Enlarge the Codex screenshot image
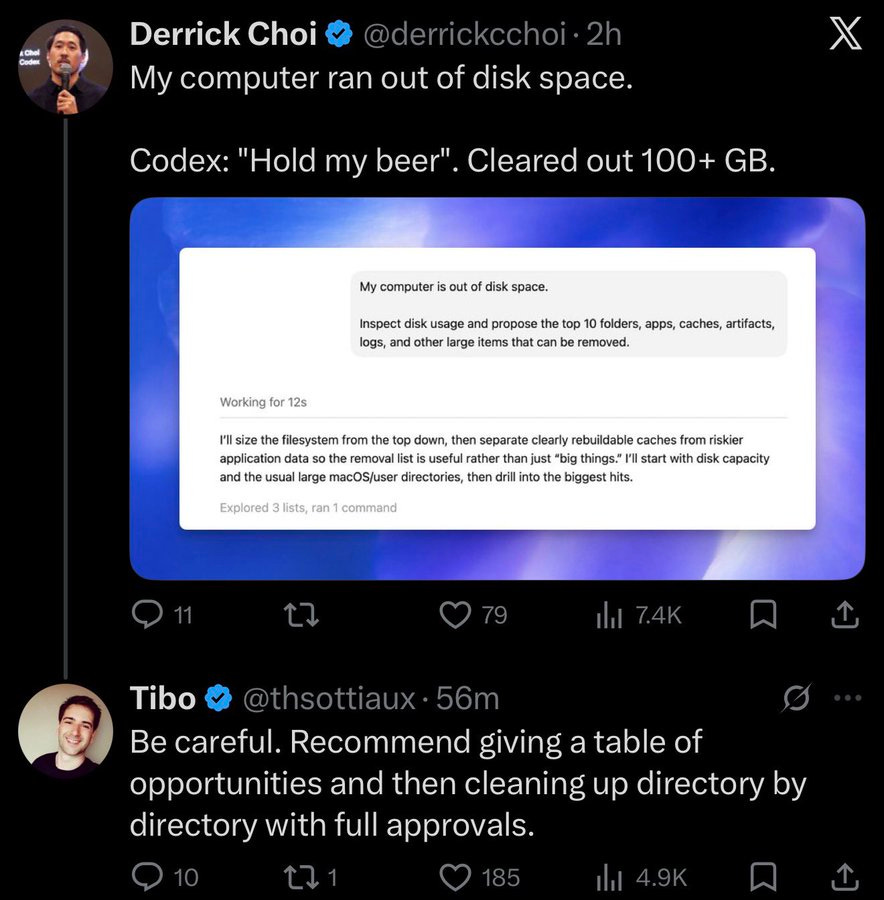This screenshot has width=884, height=900. click(x=497, y=389)
